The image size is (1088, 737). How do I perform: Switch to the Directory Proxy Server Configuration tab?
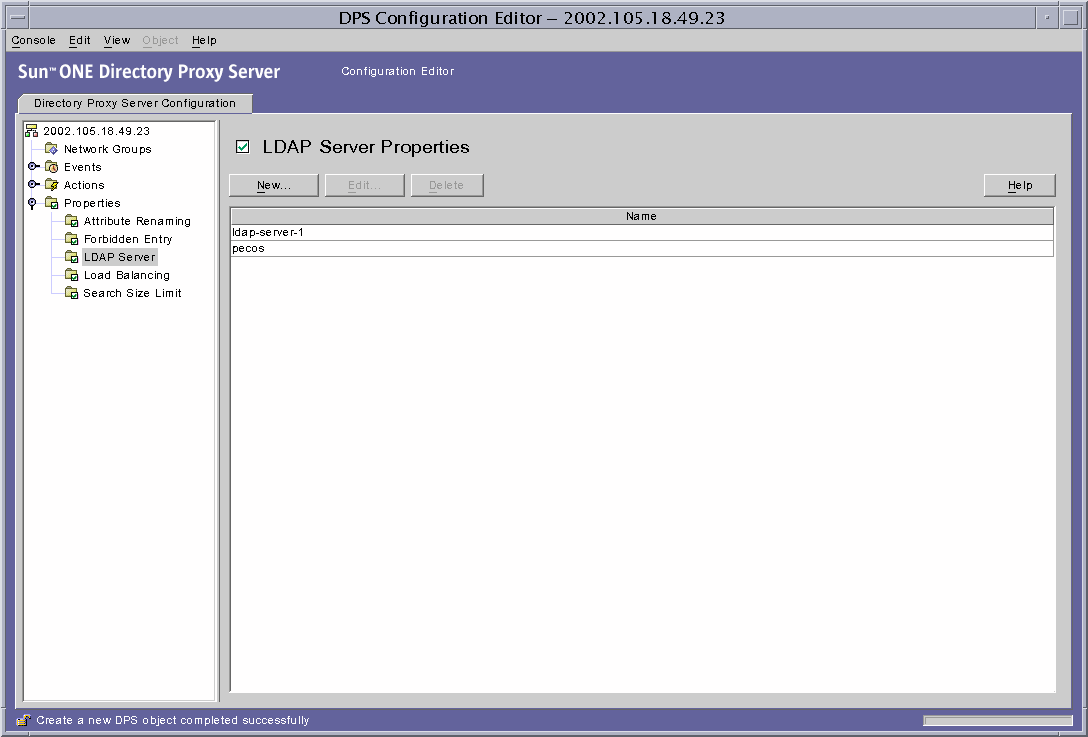[135, 103]
